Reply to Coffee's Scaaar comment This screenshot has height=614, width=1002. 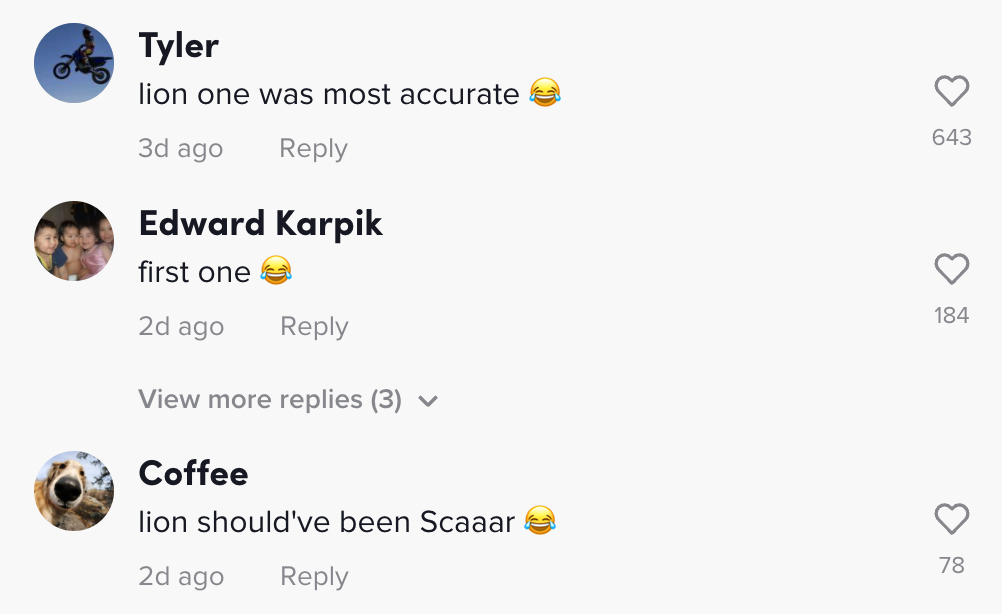click(314, 577)
